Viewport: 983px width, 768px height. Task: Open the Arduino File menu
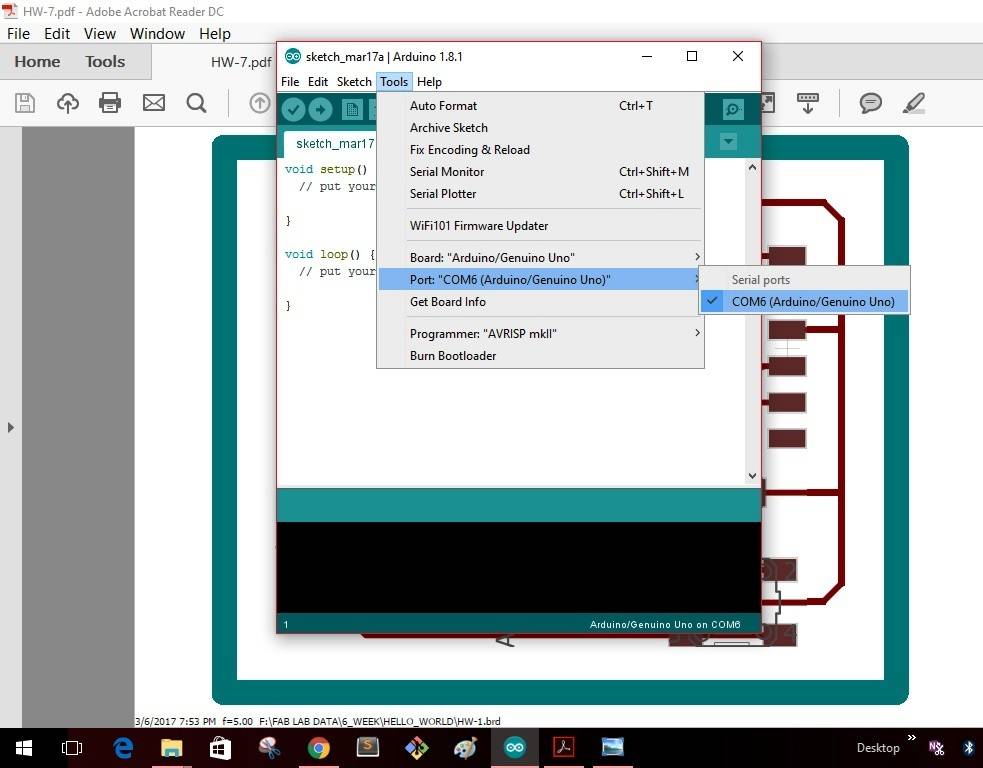[290, 82]
